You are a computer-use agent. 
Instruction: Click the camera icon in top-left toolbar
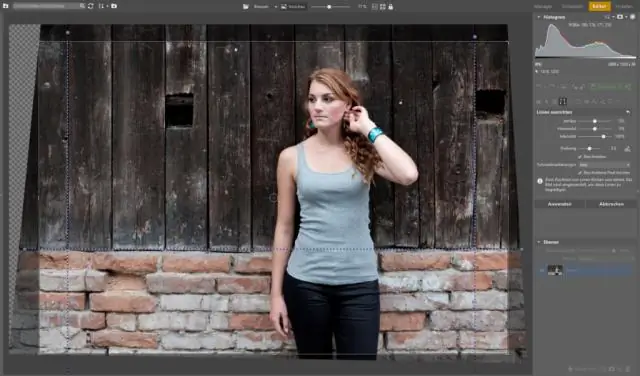click(x=114, y=6)
